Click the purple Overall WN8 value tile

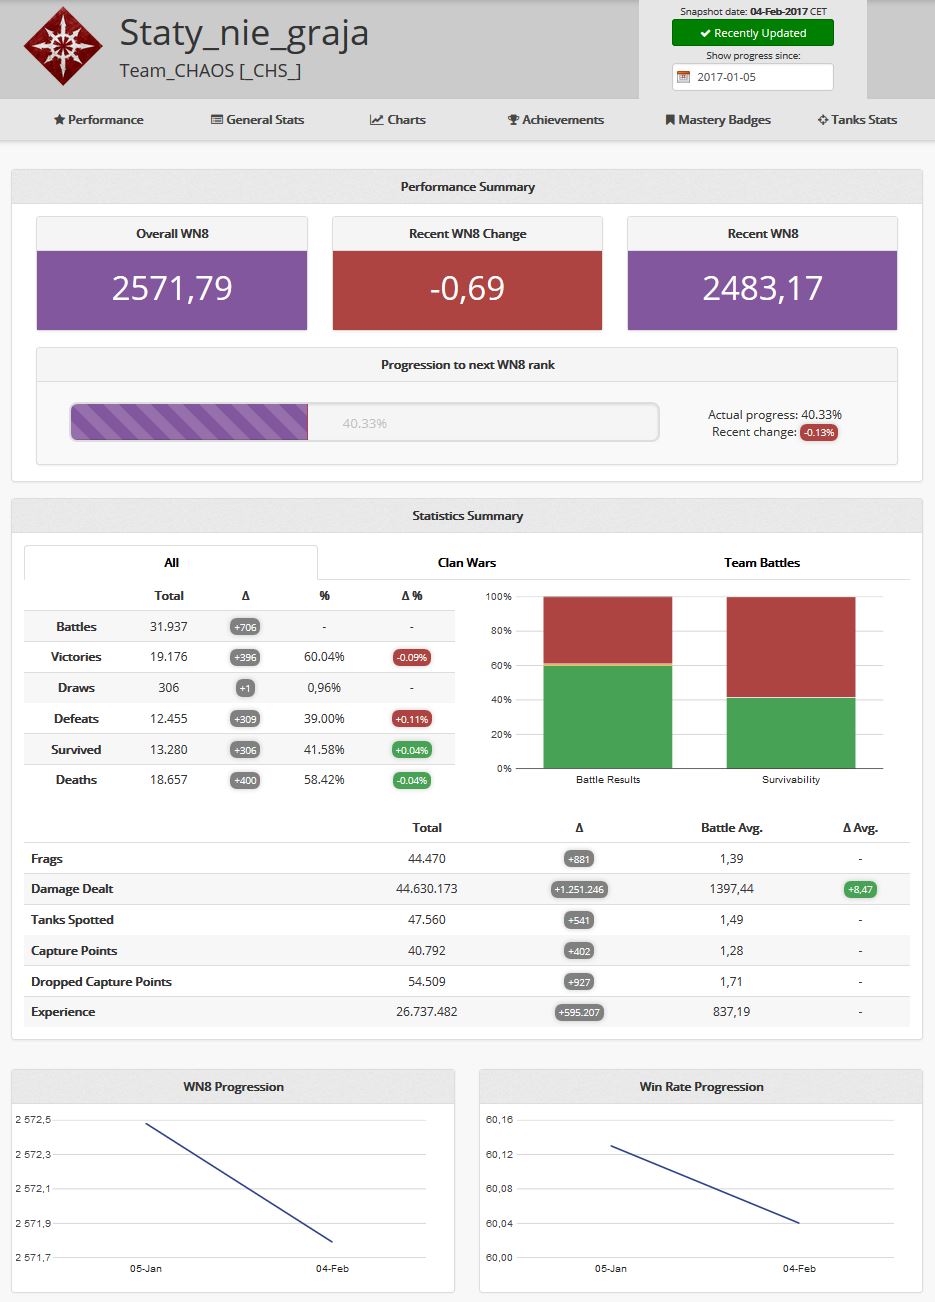(x=172, y=289)
